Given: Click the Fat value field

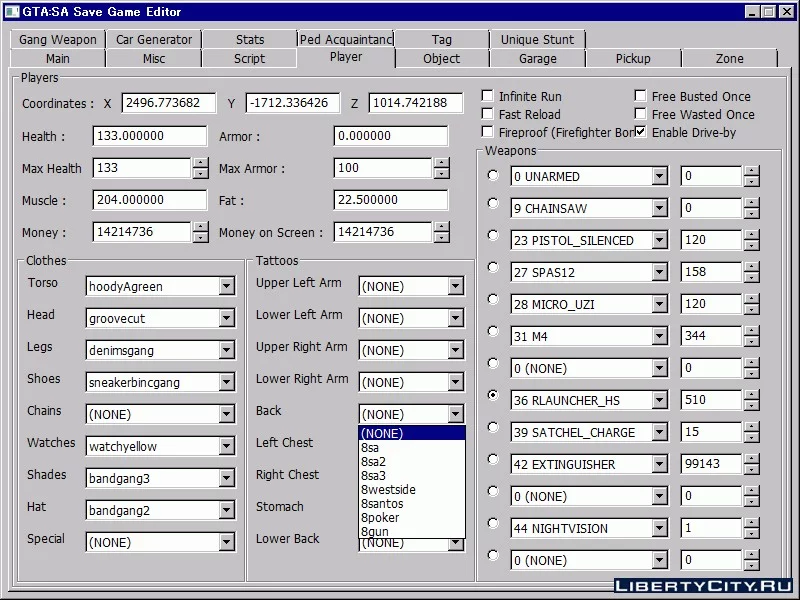Looking at the screenshot, I should [x=391, y=199].
